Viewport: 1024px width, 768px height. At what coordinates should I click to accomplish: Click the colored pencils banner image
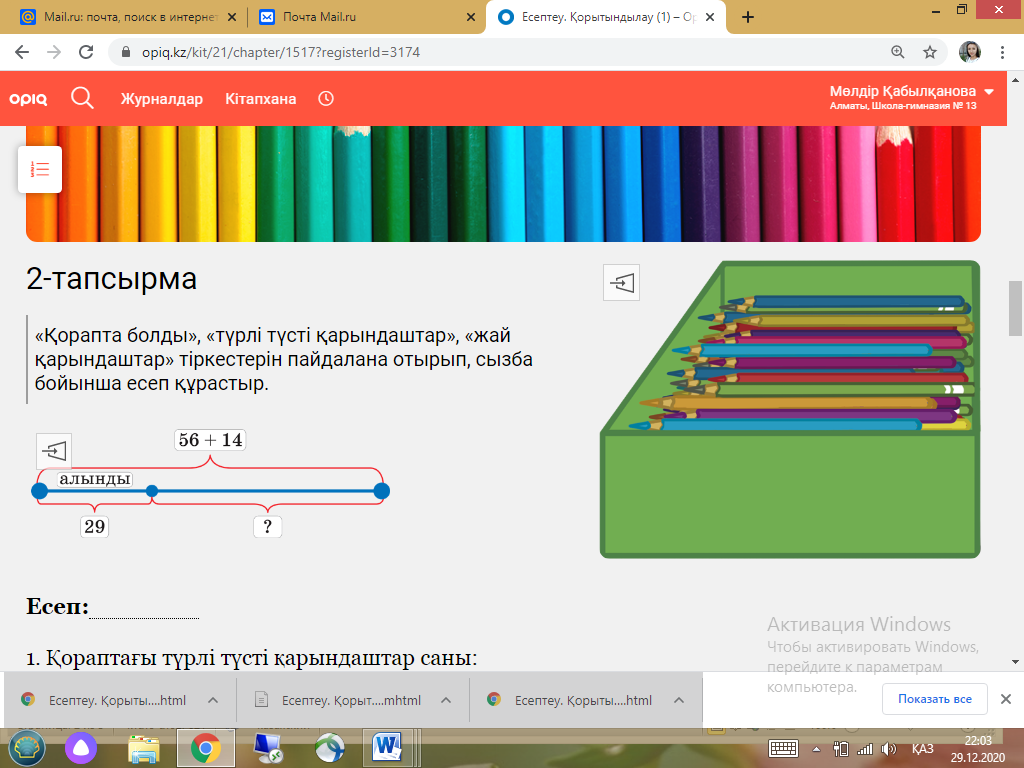(x=503, y=184)
